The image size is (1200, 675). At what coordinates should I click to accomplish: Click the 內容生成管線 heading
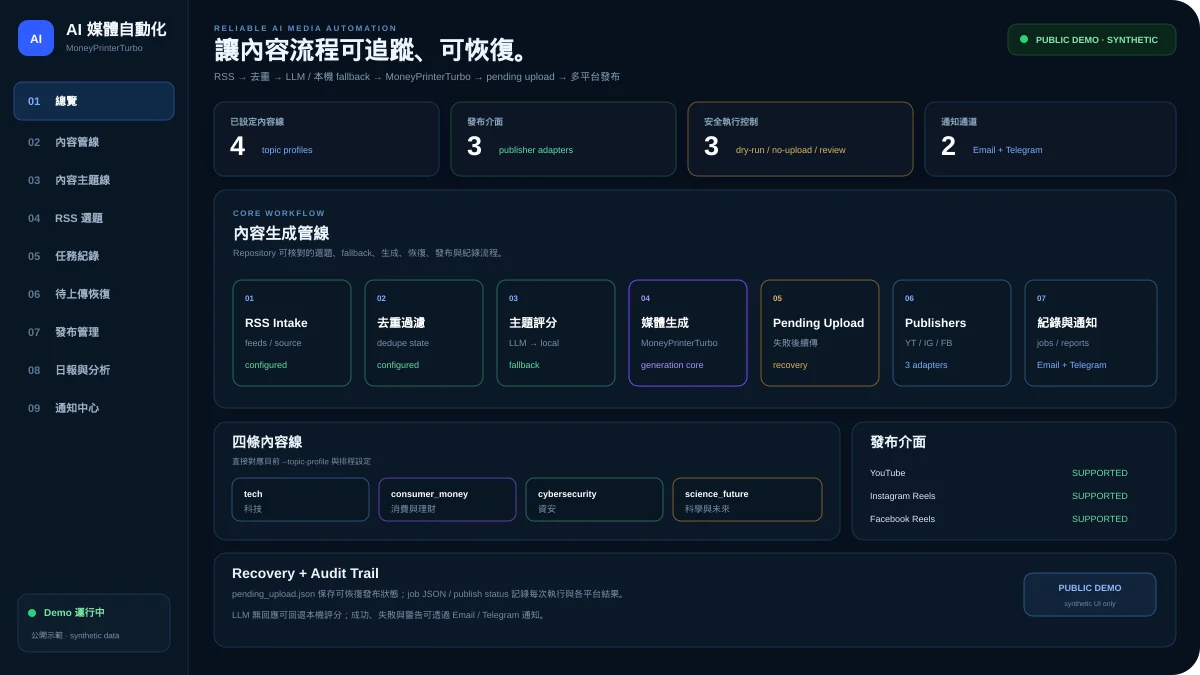pyautogui.click(x=281, y=233)
